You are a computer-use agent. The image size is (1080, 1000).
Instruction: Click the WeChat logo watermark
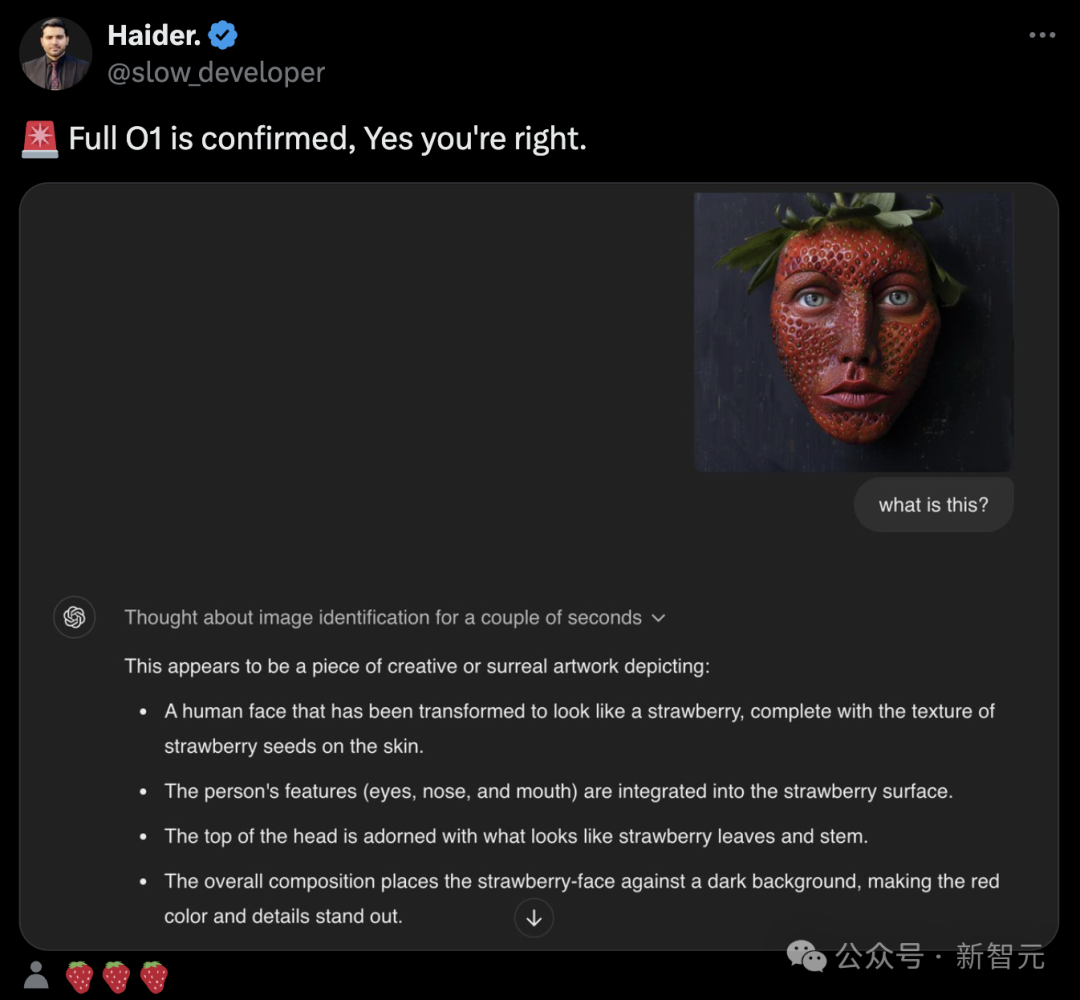(807, 956)
